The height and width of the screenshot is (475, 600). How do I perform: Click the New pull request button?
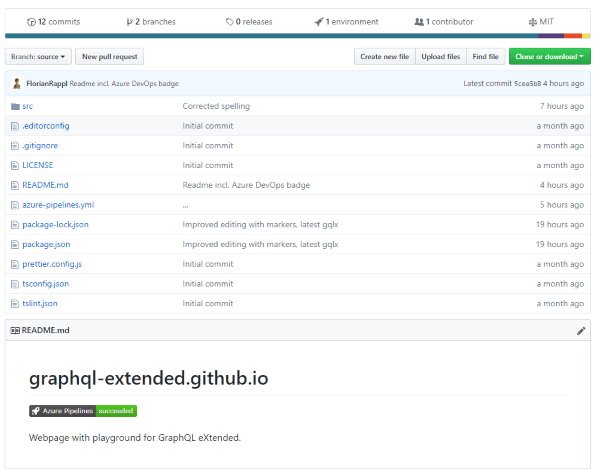click(x=109, y=57)
